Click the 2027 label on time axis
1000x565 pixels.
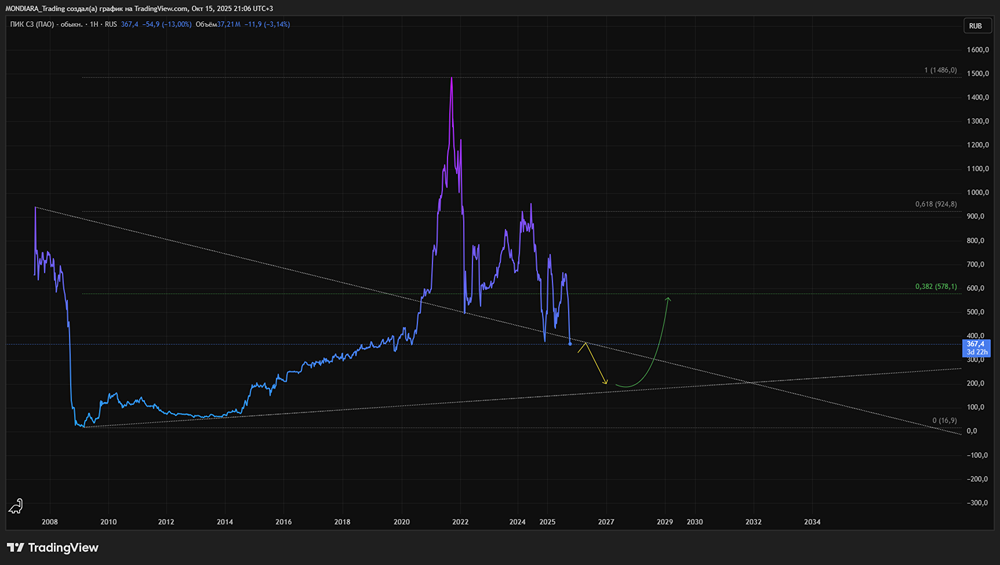(606, 522)
